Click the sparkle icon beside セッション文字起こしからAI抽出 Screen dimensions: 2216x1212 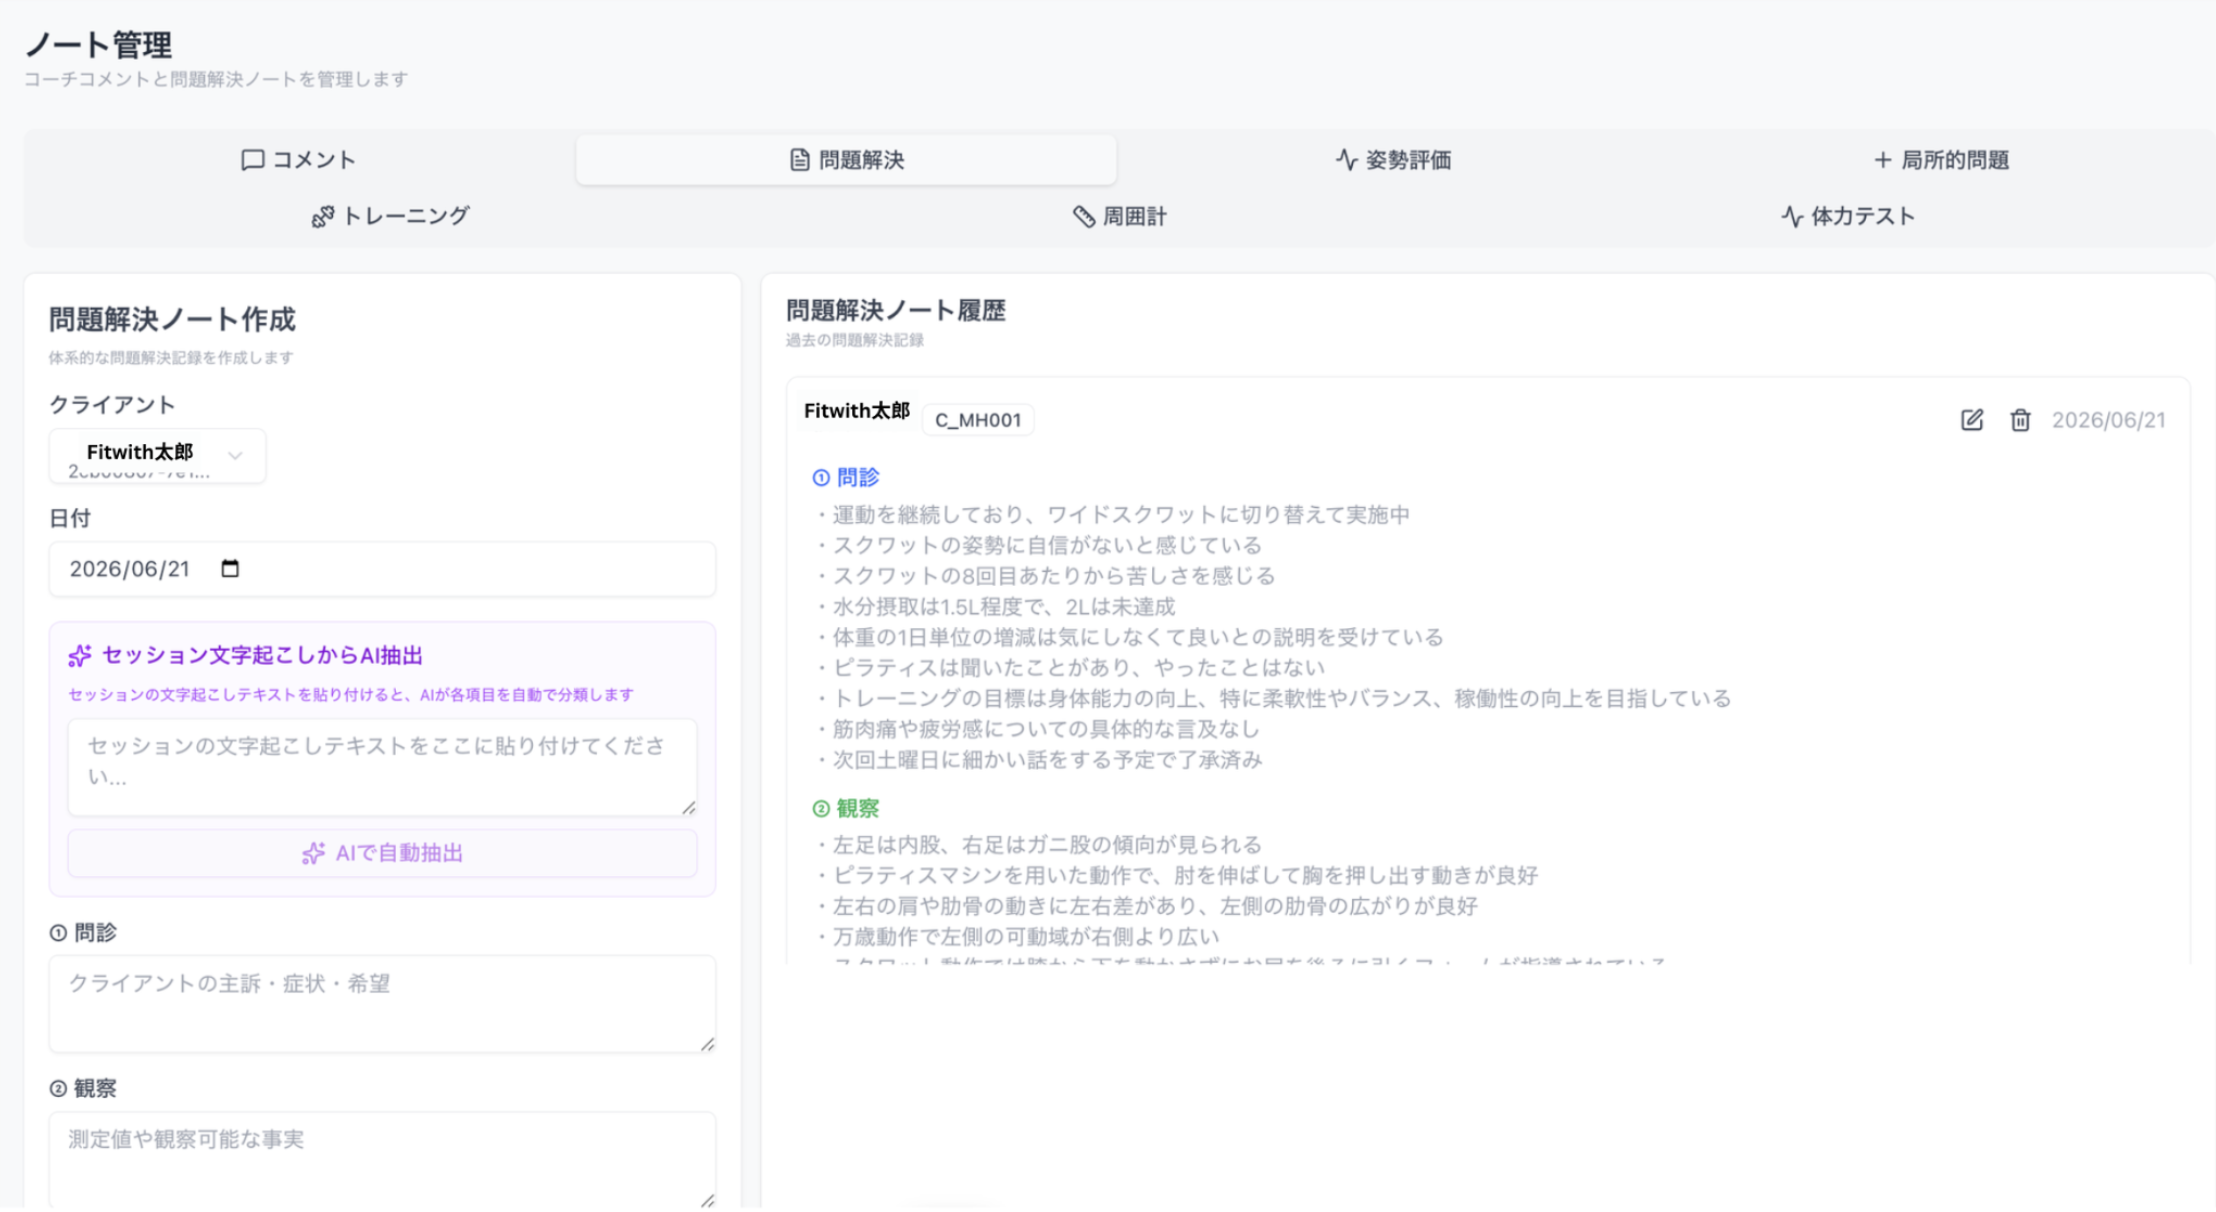[x=80, y=656]
